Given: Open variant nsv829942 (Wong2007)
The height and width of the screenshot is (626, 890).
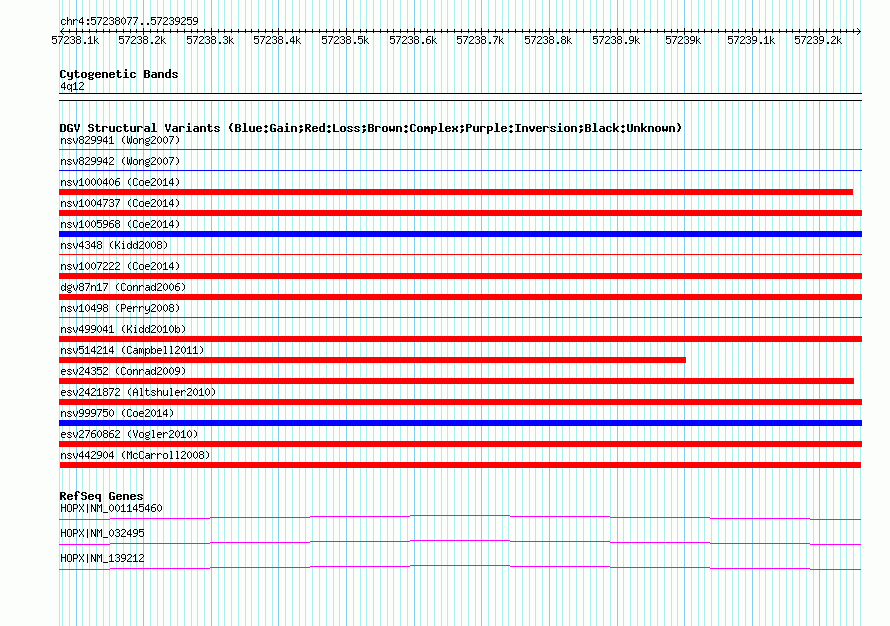Looking at the screenshot, I should tap(120, 161).
